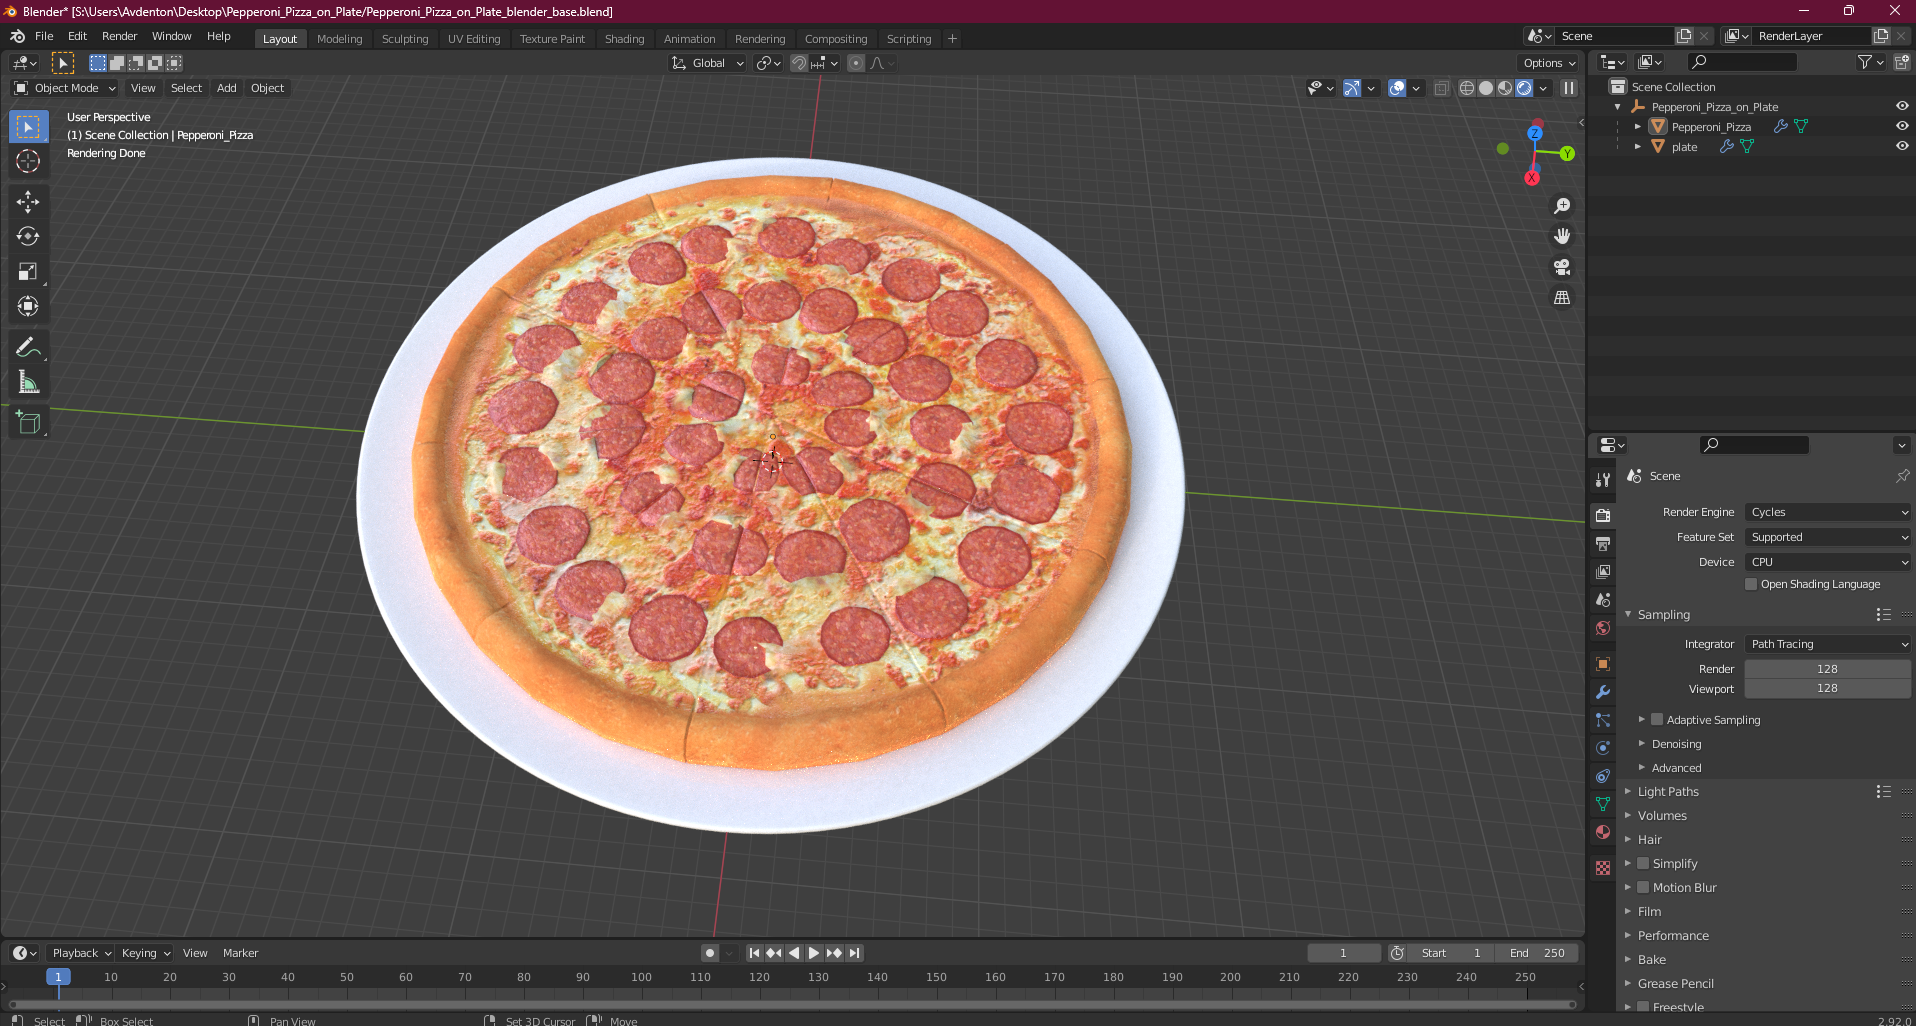Open the Object Mode dropdown
Viewport: 1916px width, 1026px height.
pos(65,88)
